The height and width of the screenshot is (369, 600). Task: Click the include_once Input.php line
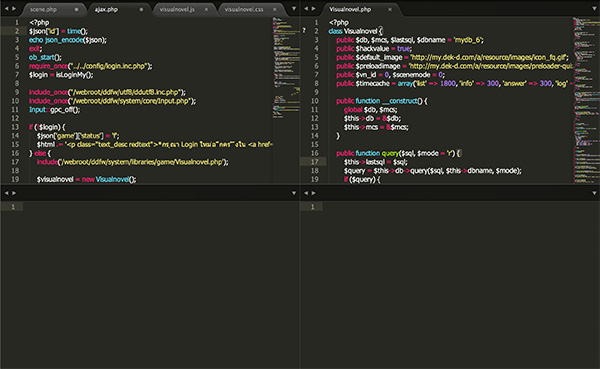112,101
